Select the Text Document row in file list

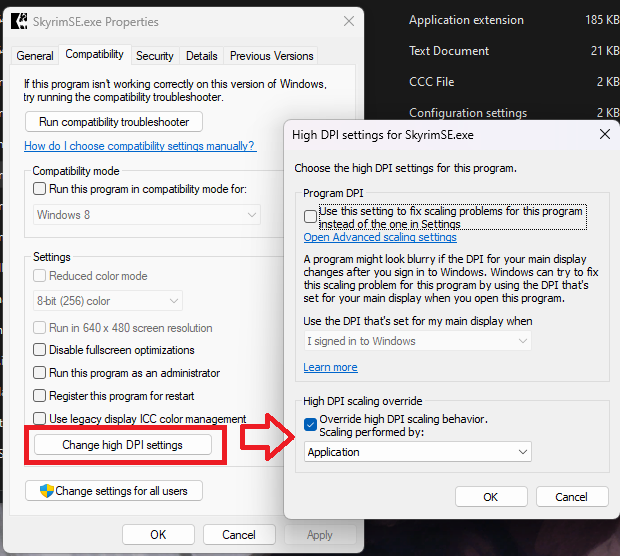[513, 51]
